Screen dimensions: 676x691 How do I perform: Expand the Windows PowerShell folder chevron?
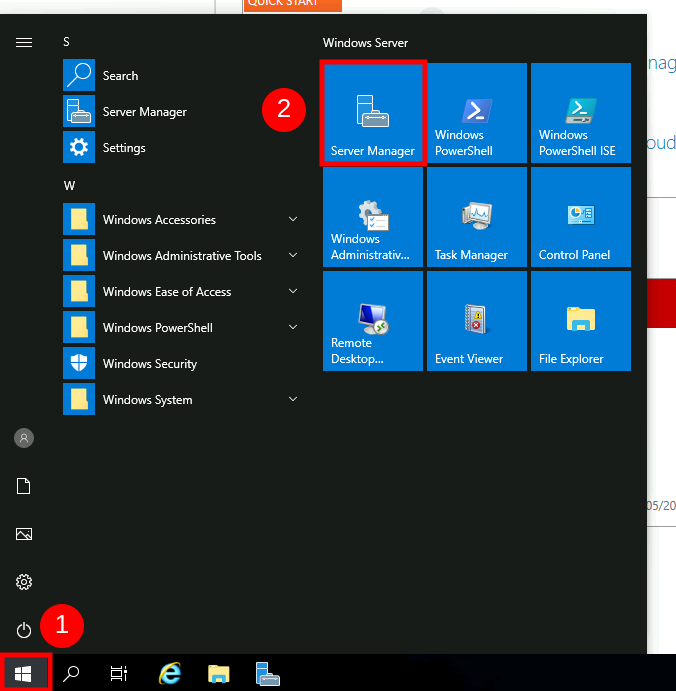click(293, 327)
